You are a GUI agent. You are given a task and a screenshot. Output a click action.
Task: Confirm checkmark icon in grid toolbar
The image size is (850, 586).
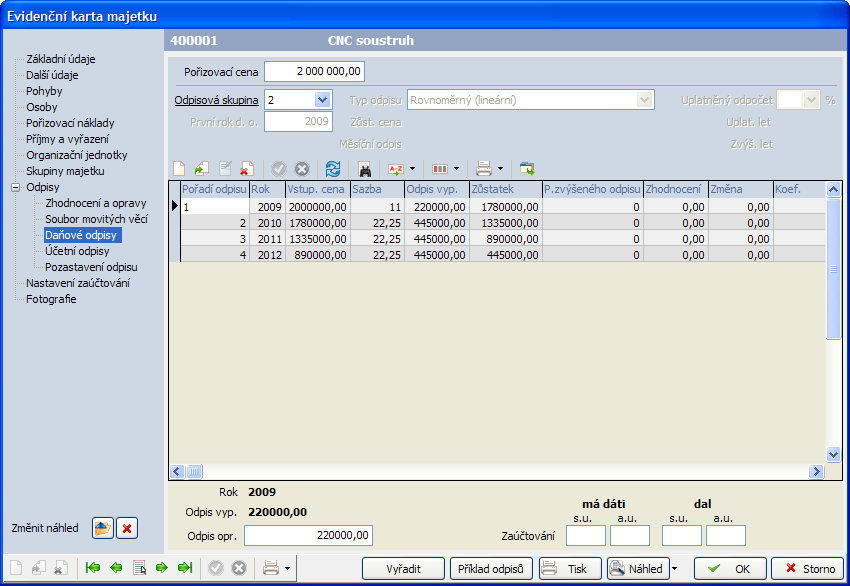[279, 169]
